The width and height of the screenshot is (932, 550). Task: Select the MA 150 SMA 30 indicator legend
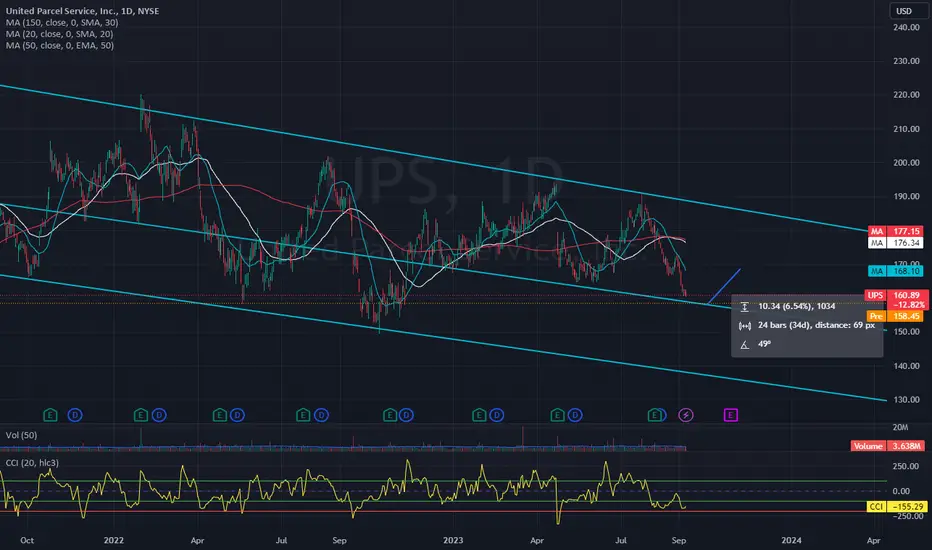(62, 23)
